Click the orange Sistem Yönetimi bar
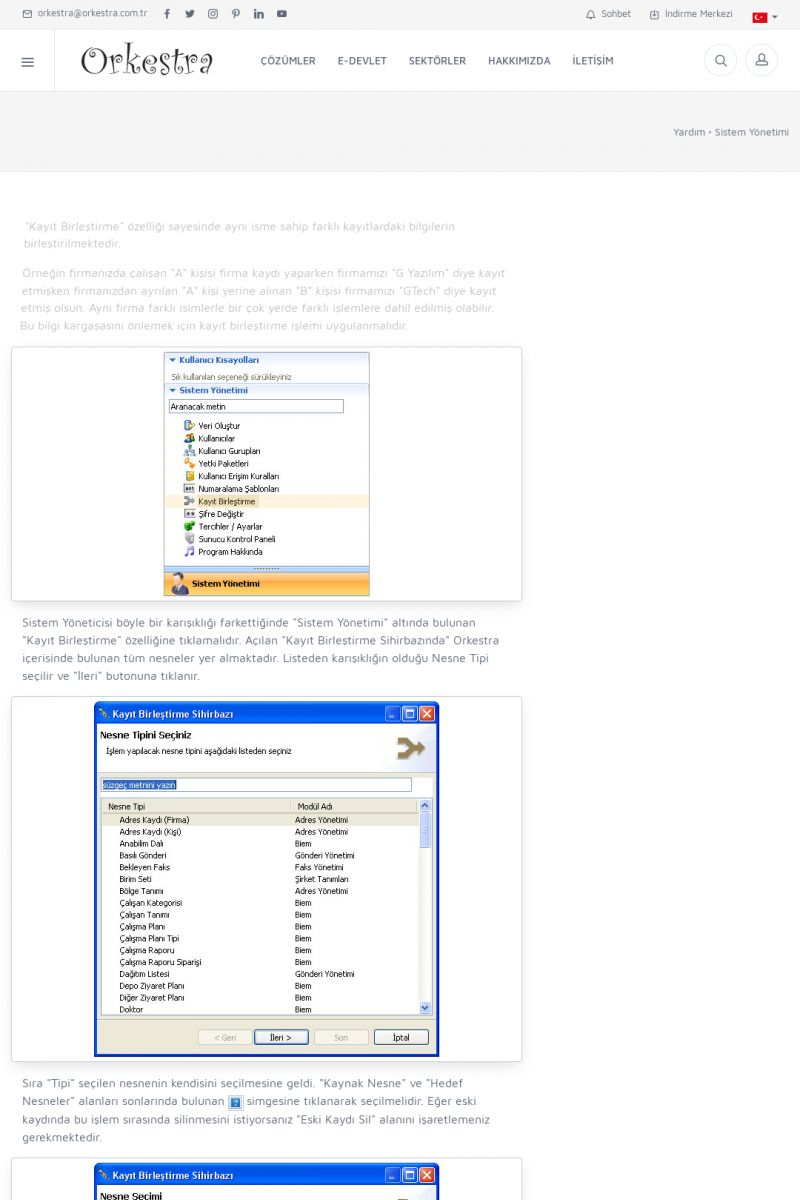This screenshot has height=1200, width=800. coord(267,584)
